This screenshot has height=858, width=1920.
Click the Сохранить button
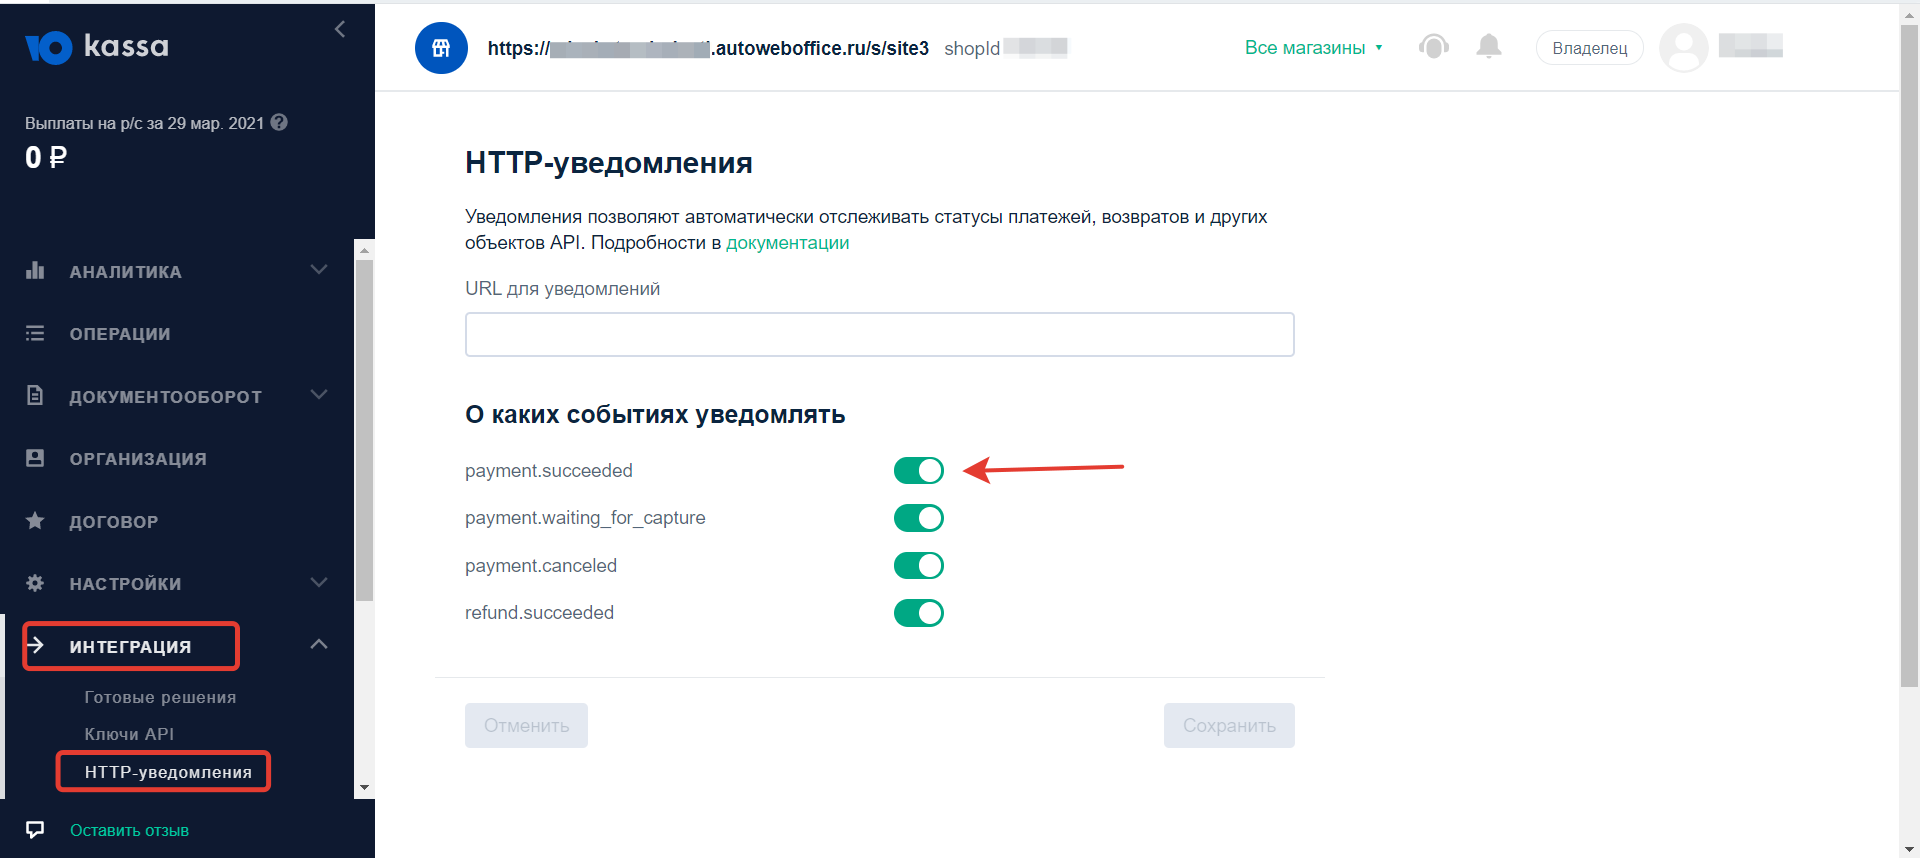click(1228, 725)
